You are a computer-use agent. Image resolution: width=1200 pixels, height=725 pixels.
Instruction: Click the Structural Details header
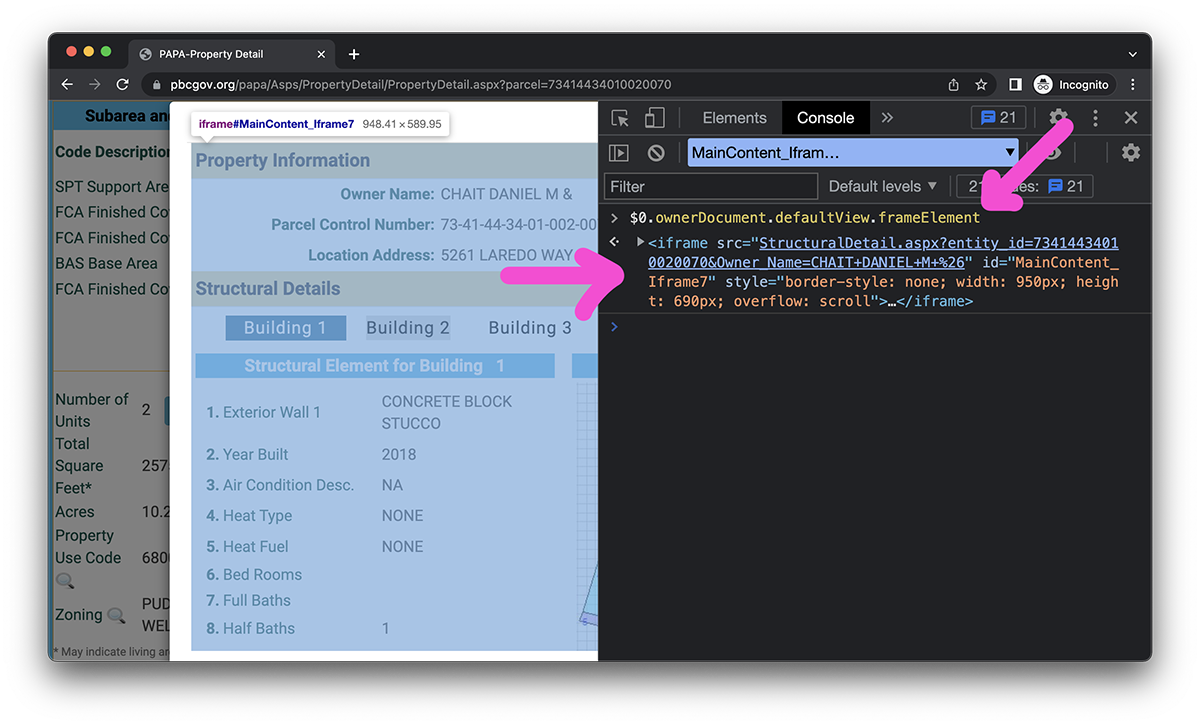(x=268, y=288)
